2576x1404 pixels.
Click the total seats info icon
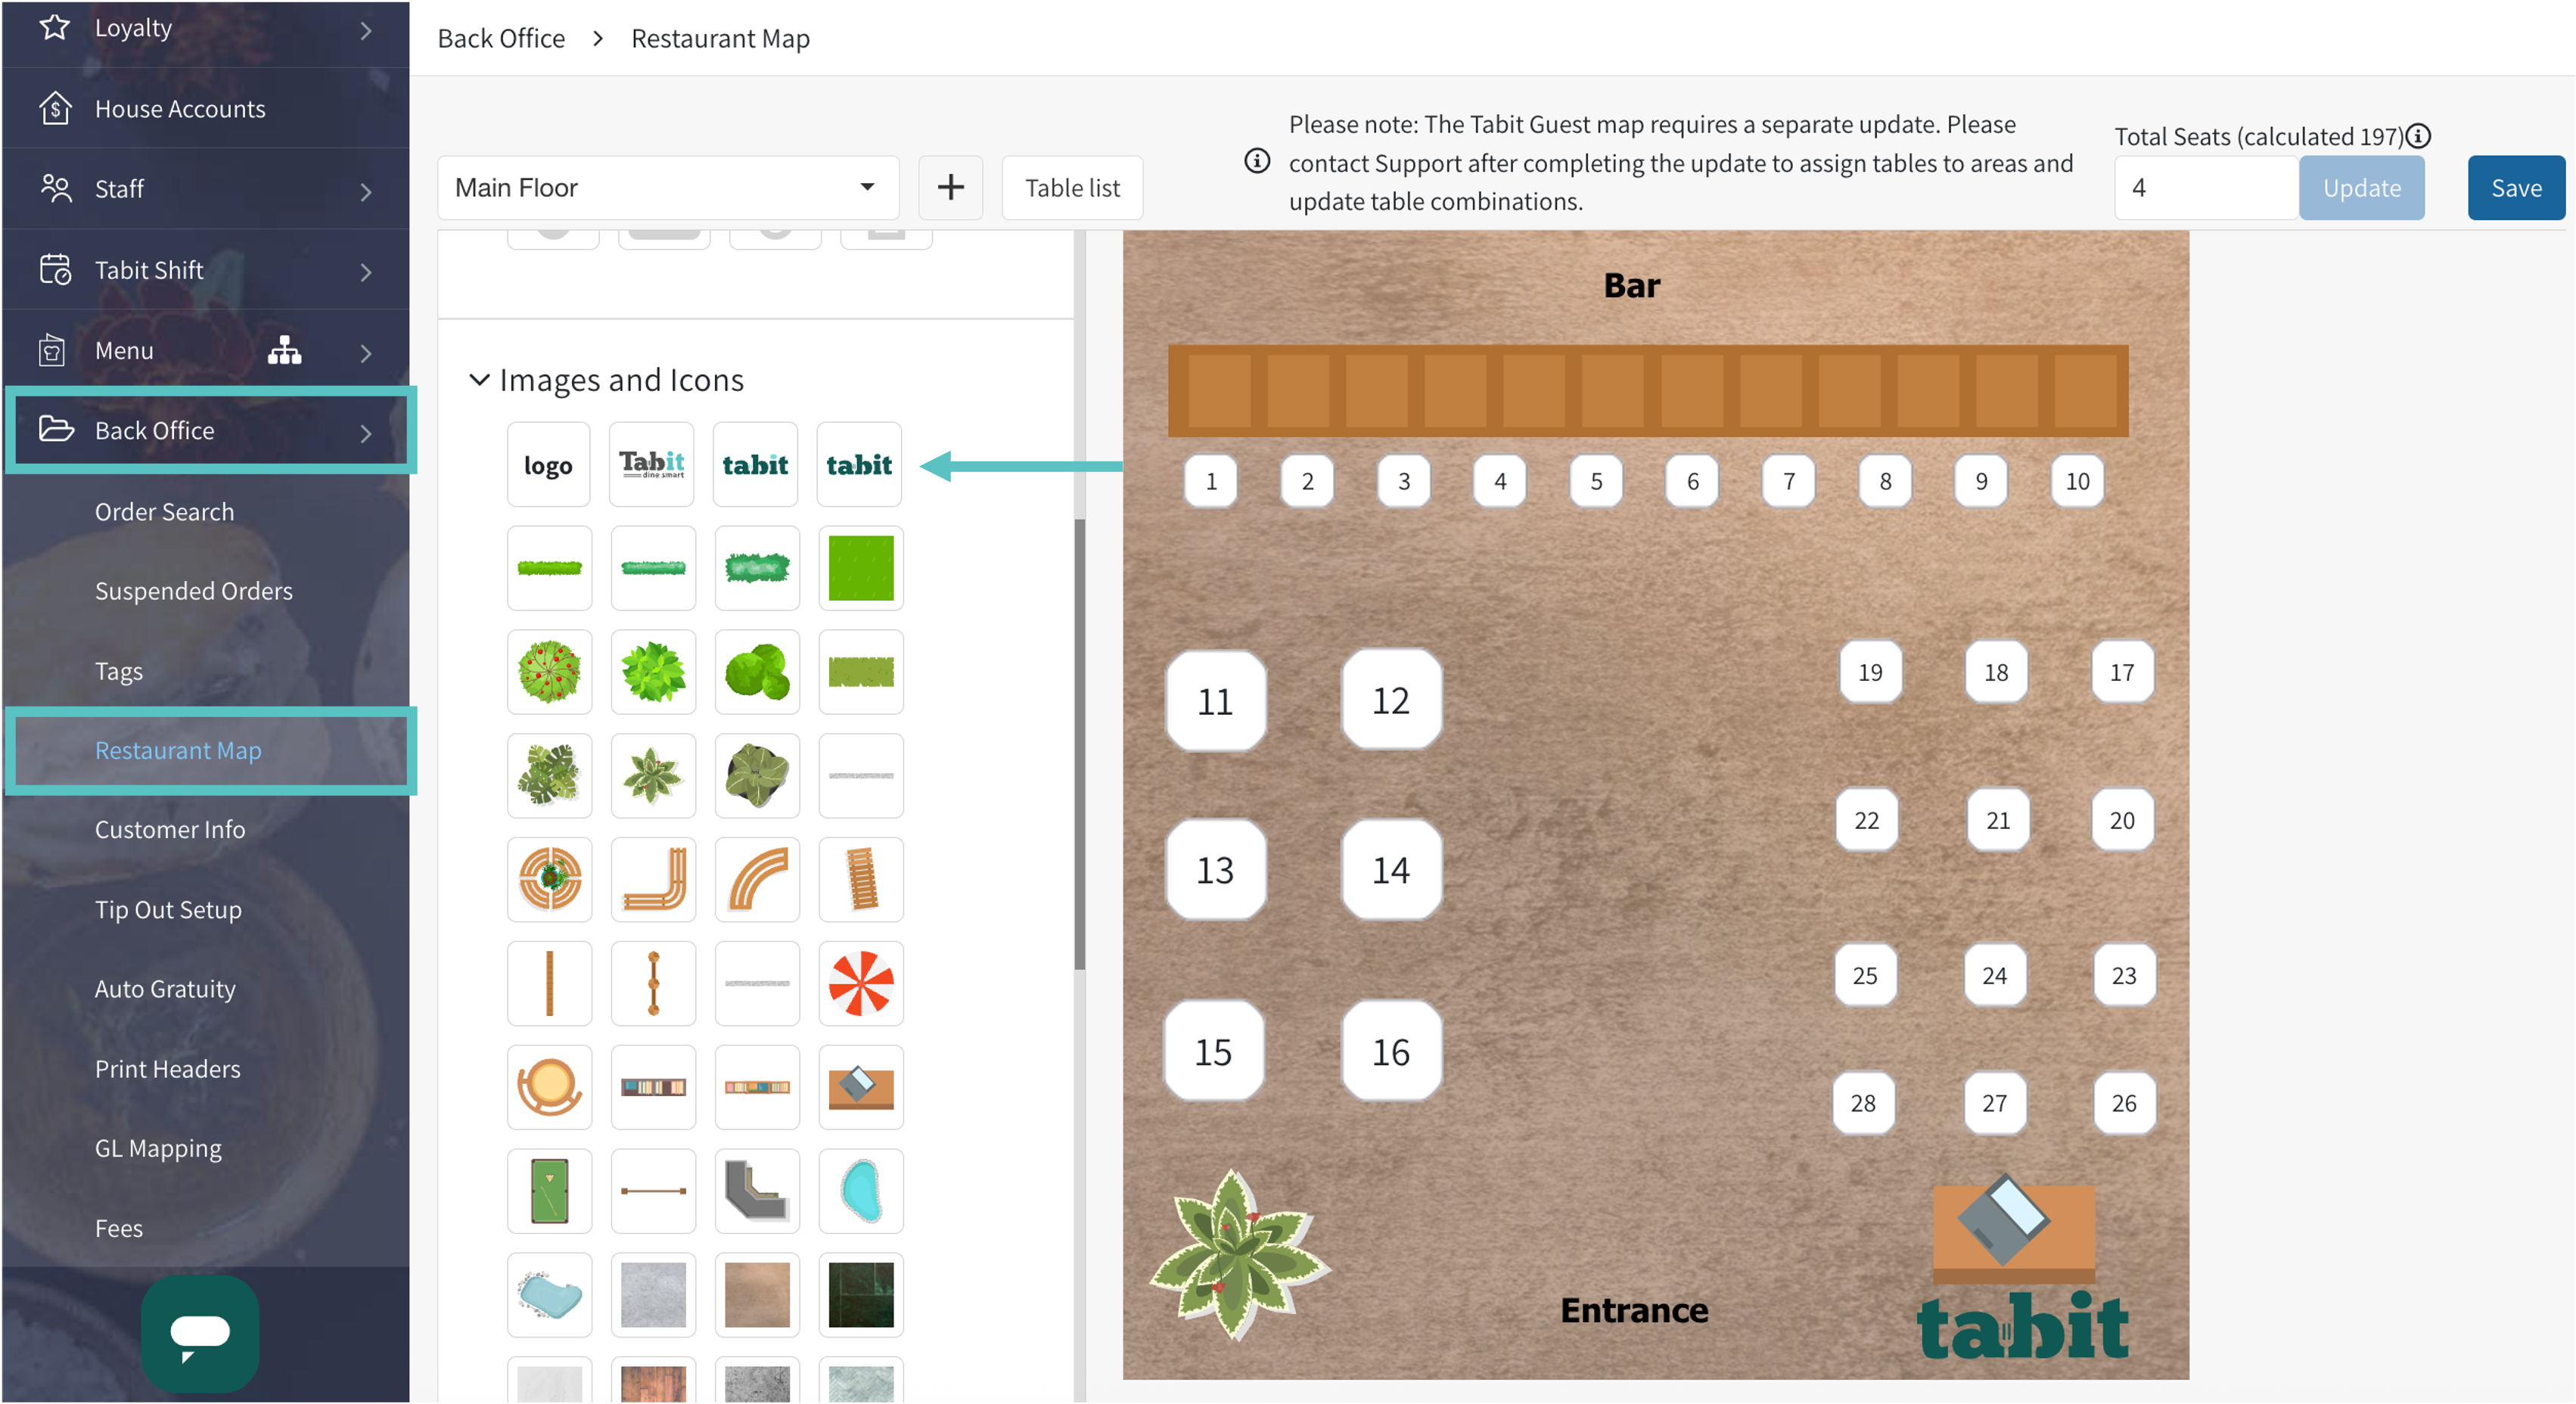(2418, 136)
